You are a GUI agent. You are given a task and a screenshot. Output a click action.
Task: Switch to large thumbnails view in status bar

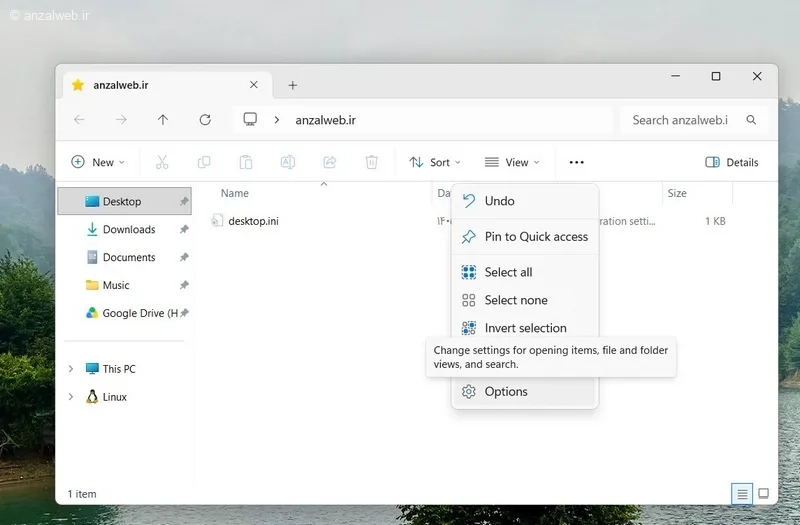[x=763, y=493]
